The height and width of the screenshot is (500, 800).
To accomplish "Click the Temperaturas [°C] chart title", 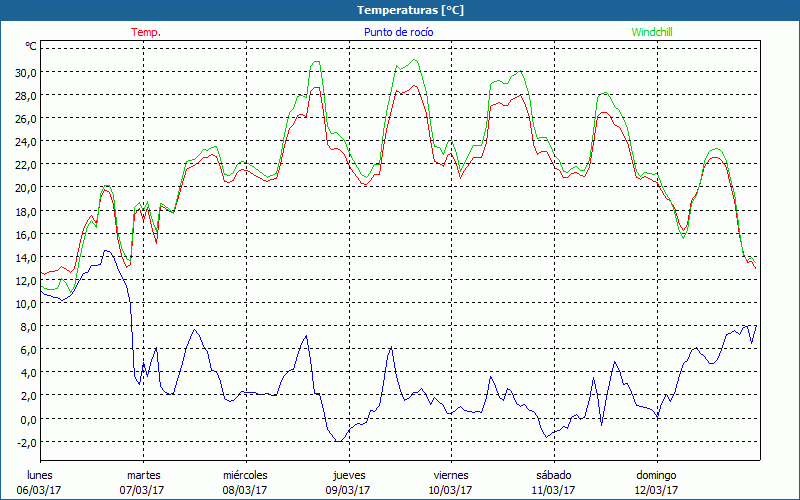I will pyautogui.click(x=410, y=10).
